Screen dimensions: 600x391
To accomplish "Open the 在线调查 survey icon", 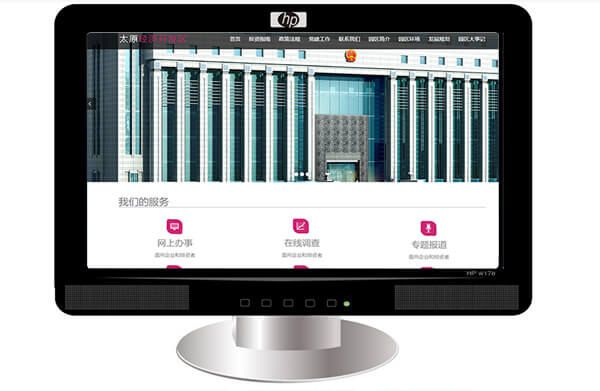I will [x=301, y=226].
